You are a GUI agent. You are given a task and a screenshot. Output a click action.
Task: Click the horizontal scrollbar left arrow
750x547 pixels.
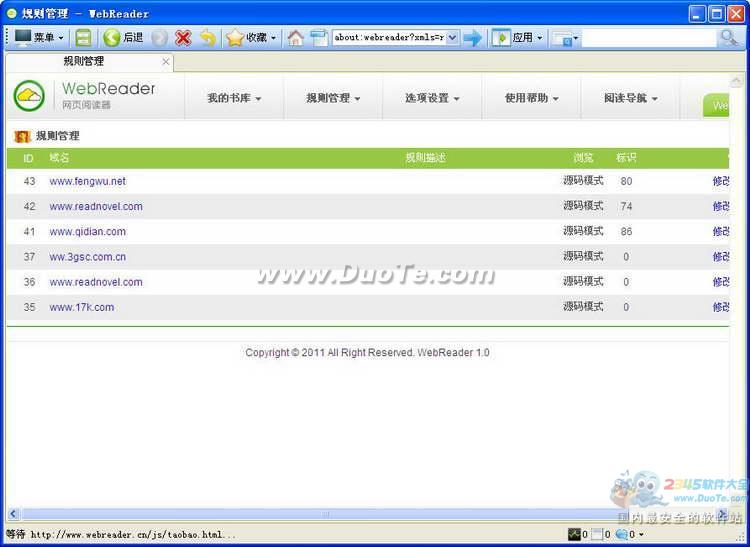(13, 514)
